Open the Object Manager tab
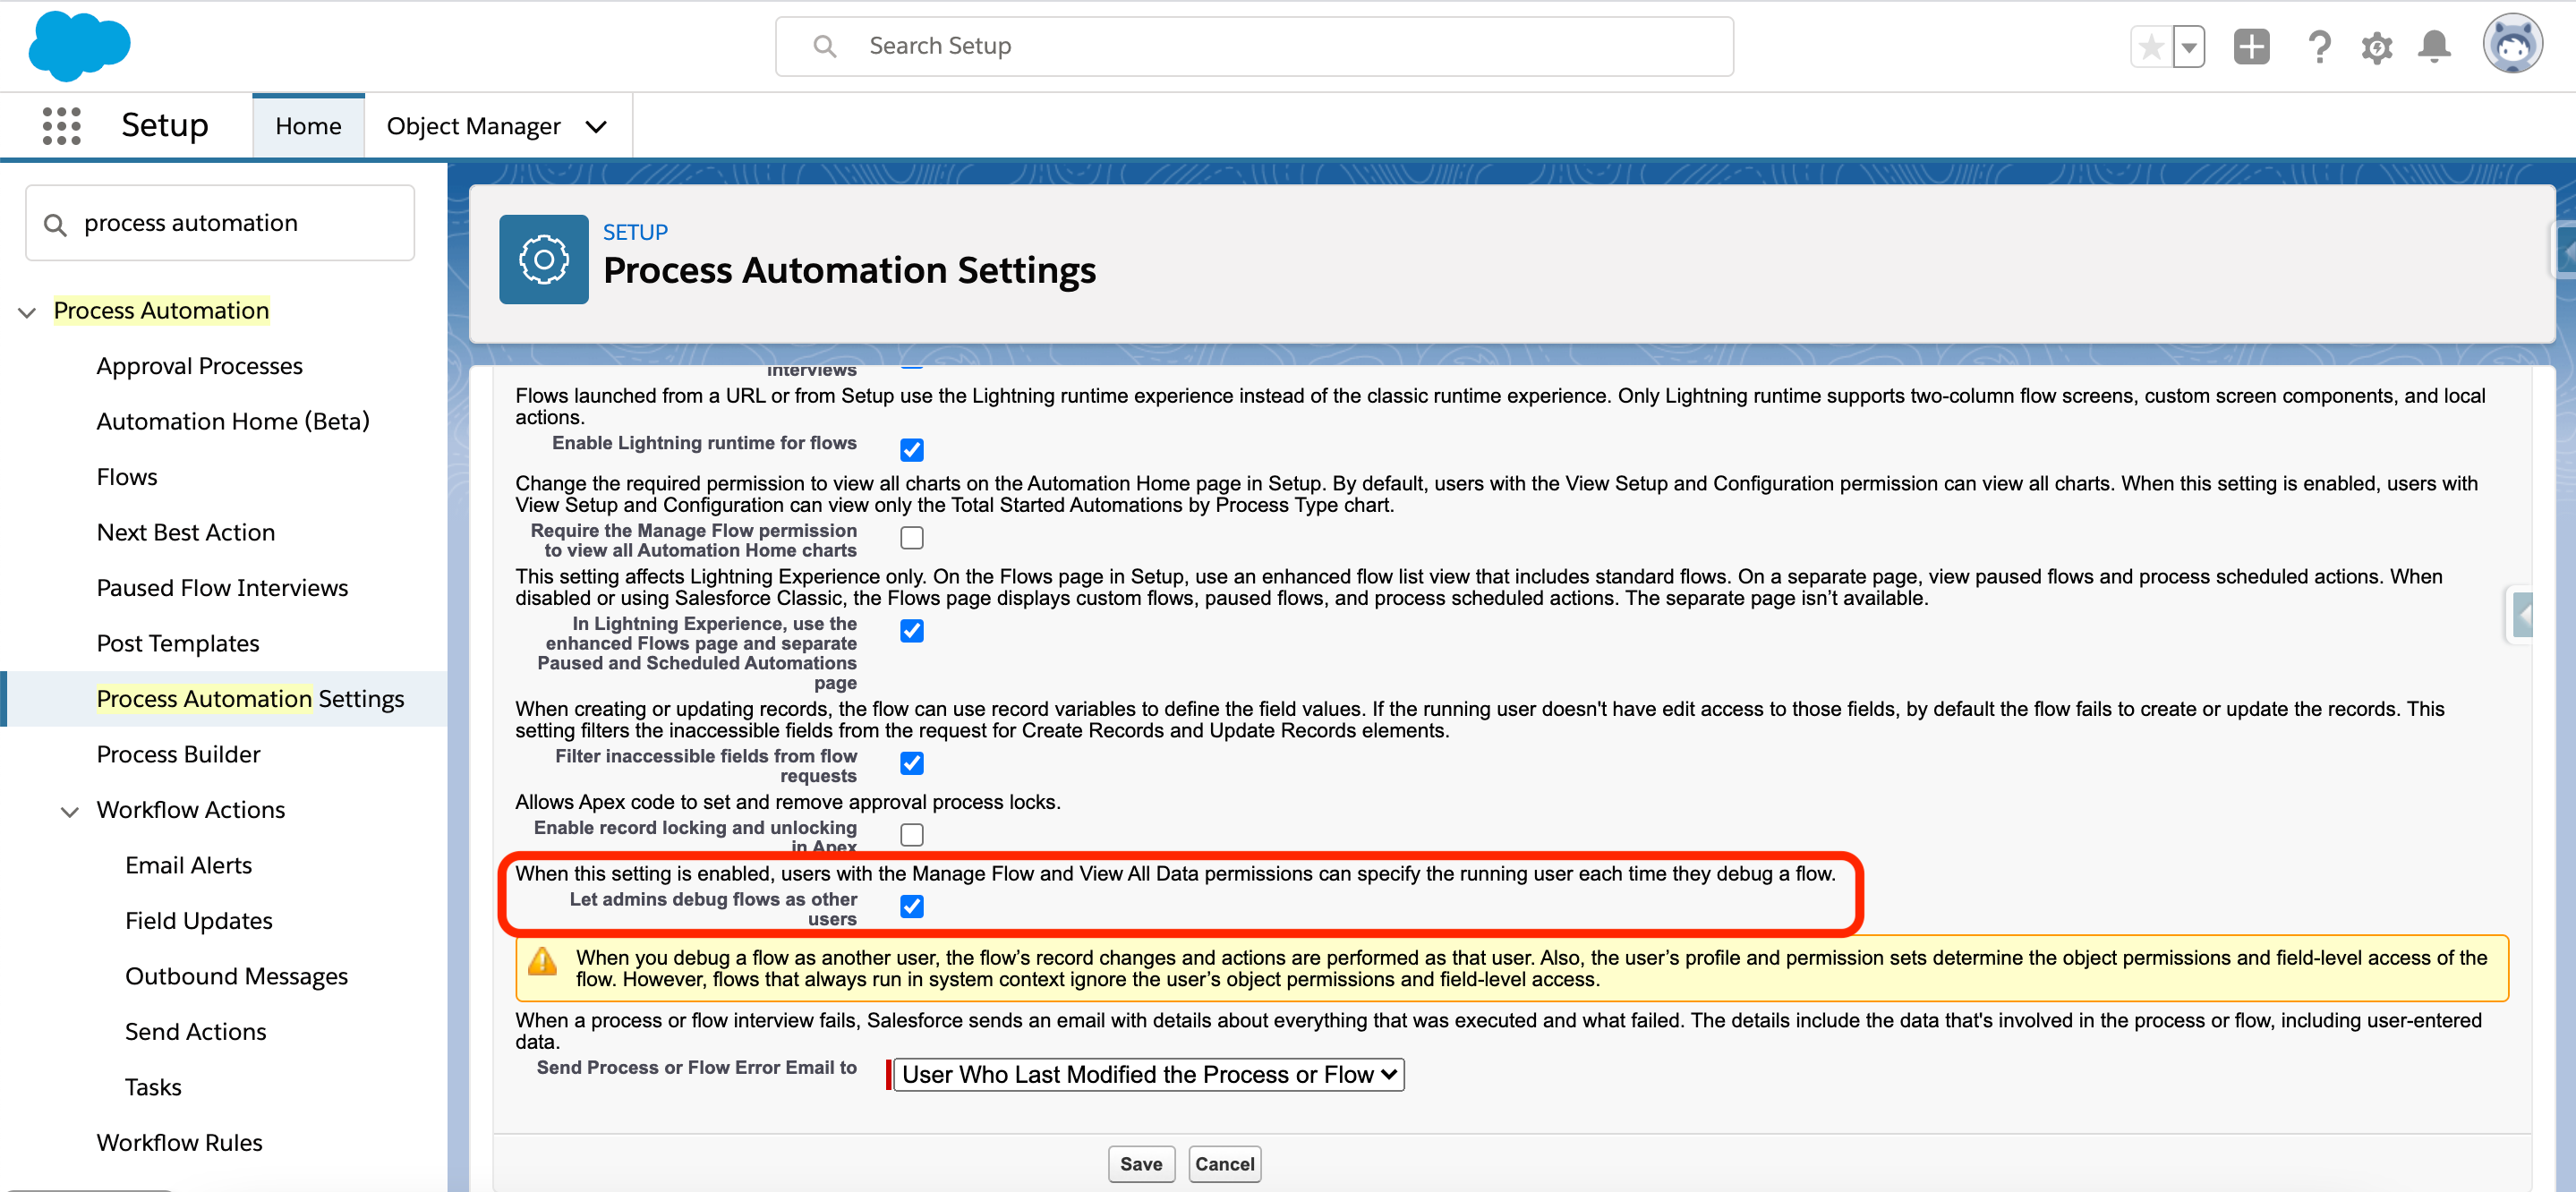 click(x=473, y=126)
